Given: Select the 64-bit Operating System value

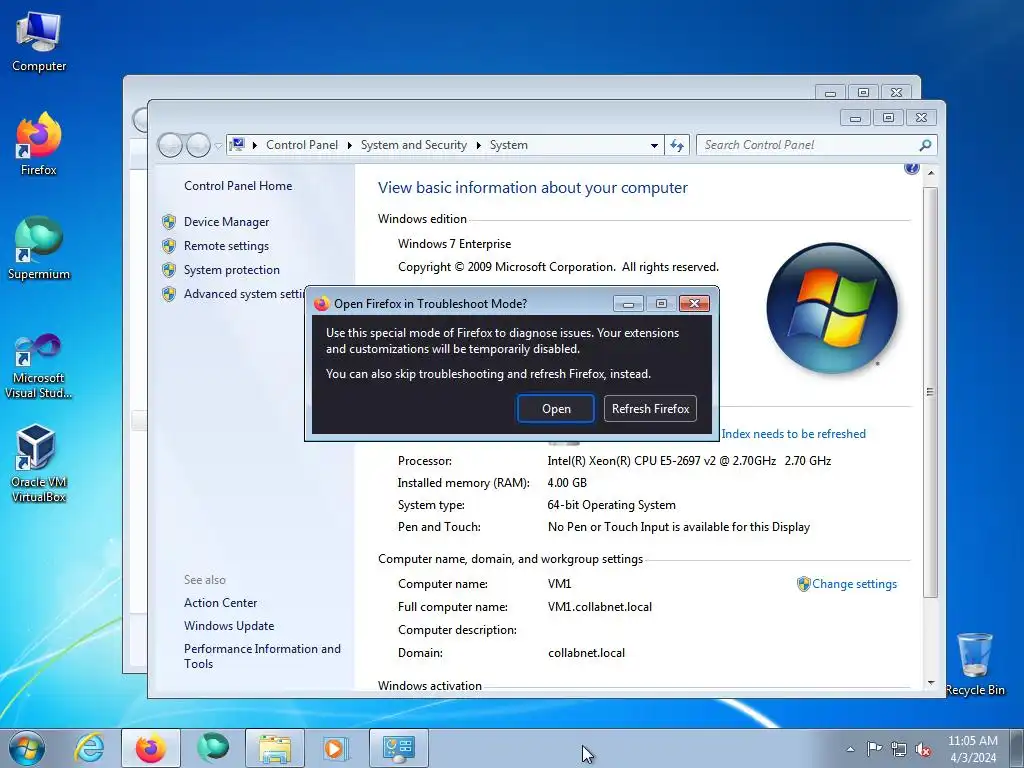Looking at the screenshot, I should (x=611, y=505).
